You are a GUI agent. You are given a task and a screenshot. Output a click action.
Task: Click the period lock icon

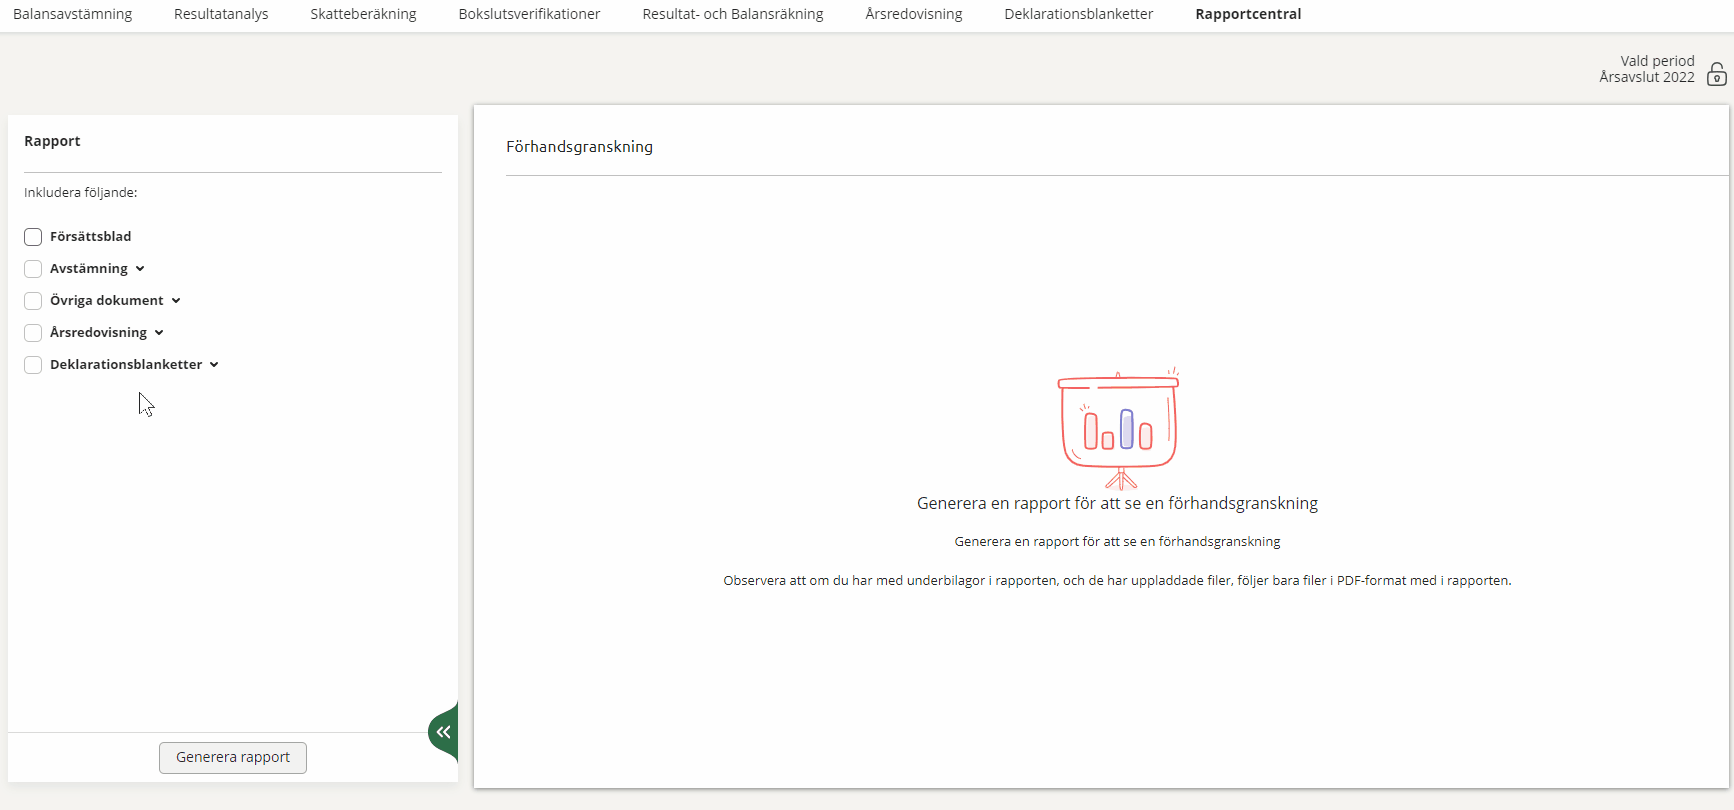point(1716,75)
